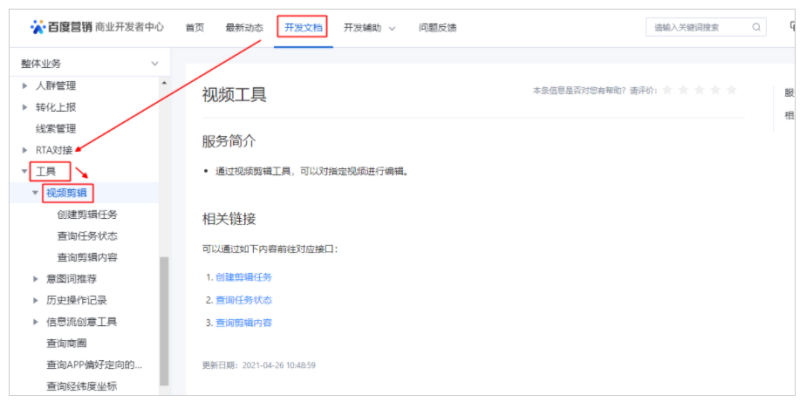Select 意图词推荐 in the sidebar
Image resolution: width=800 pixels, height=402 pixels.
pyautogui.click(x=71, y=279)
